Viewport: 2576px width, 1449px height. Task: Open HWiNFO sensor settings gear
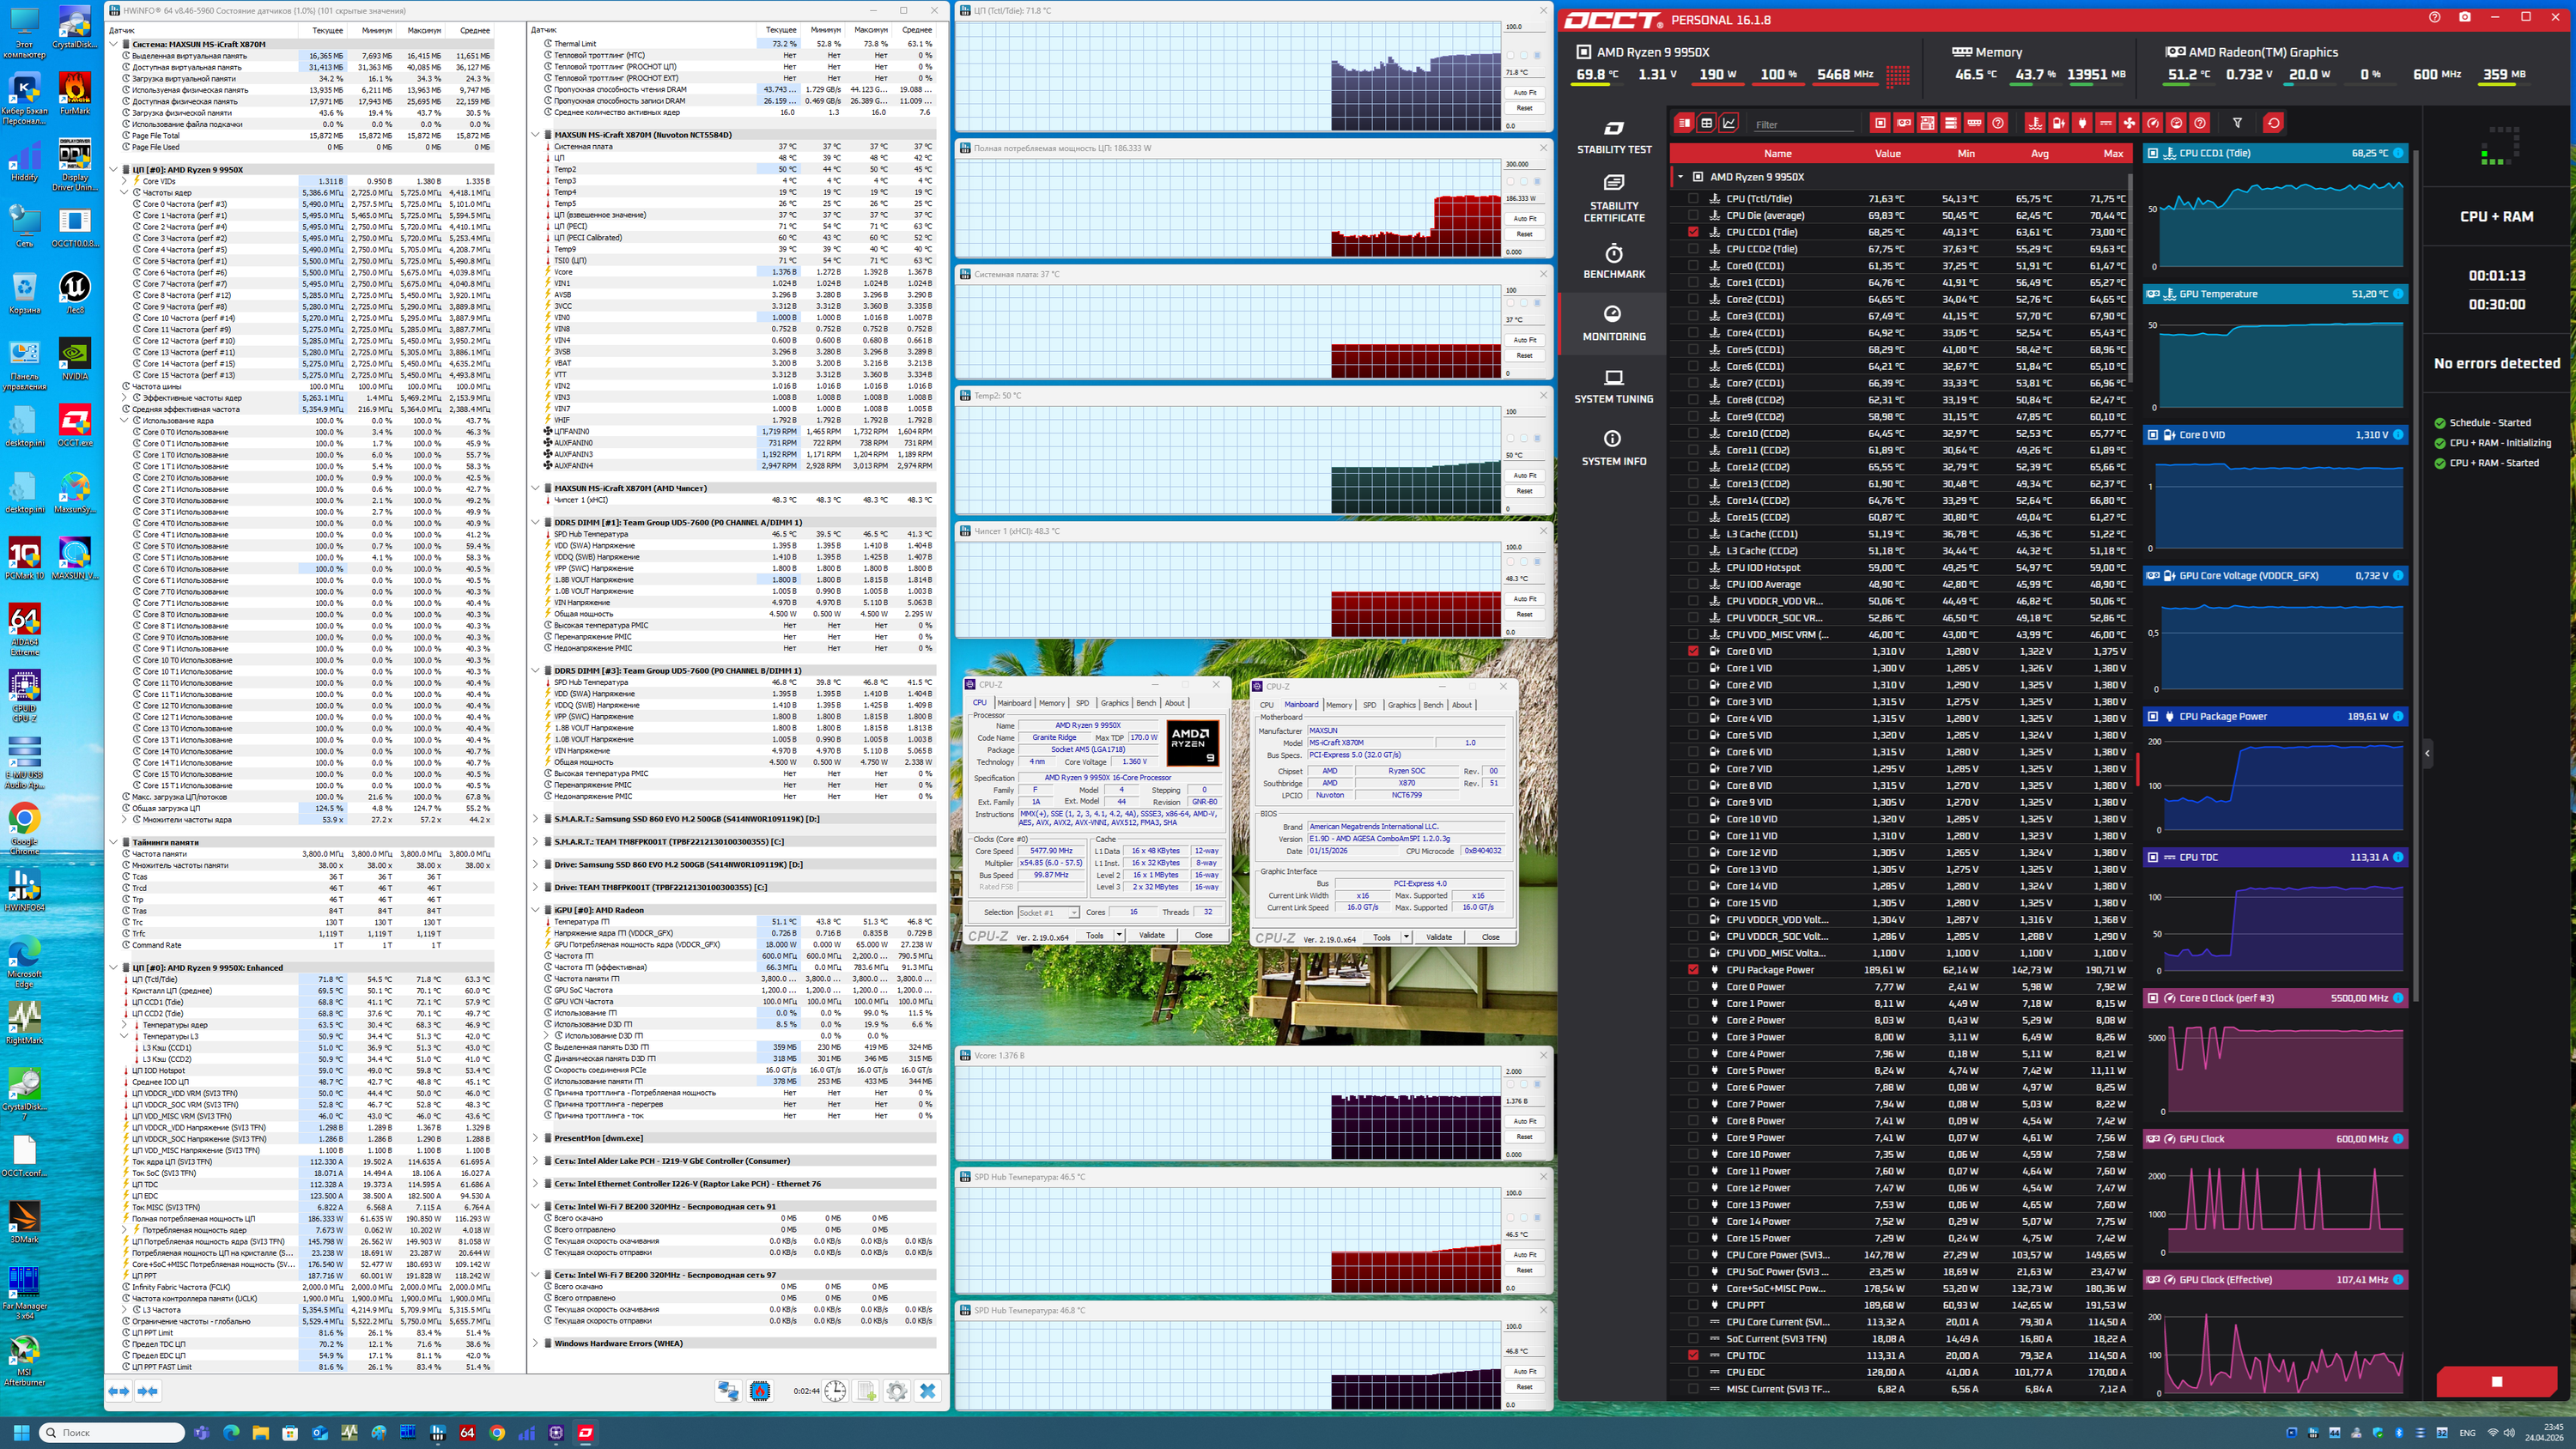coord(897,1391)
